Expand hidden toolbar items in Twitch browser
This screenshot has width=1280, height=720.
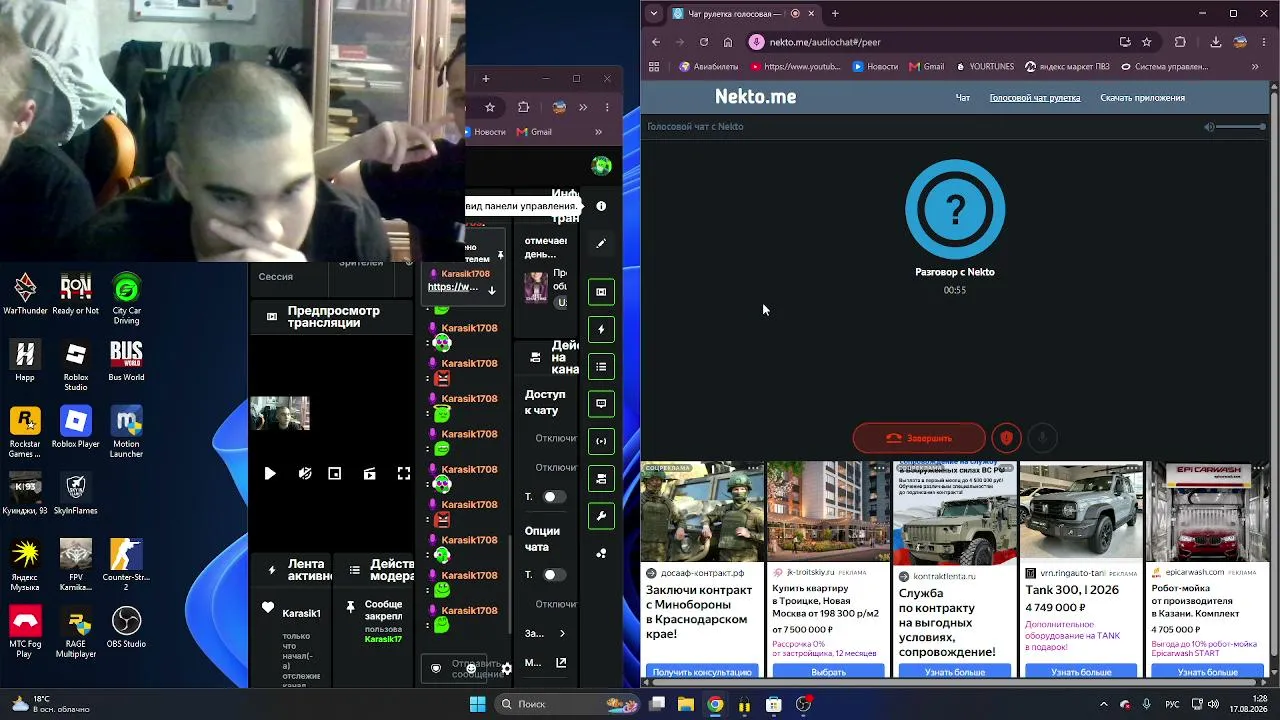[583, 107]
